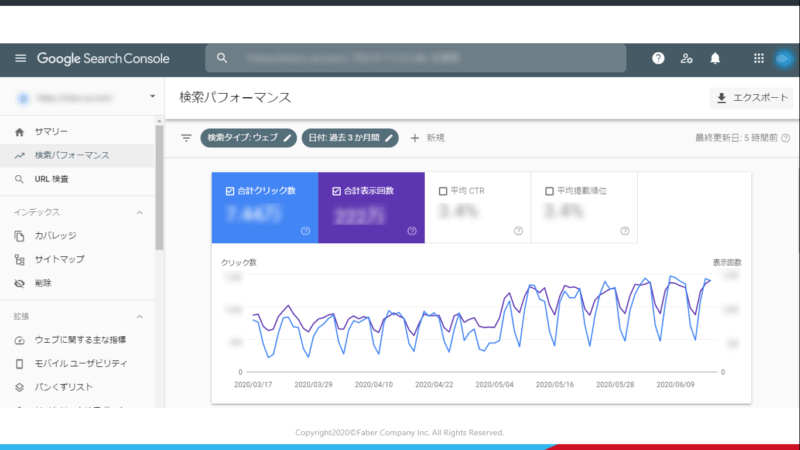Click help icon on 合計クリック数 card
This screenshot has width=800, height=450.
click(x=305, y=231)
